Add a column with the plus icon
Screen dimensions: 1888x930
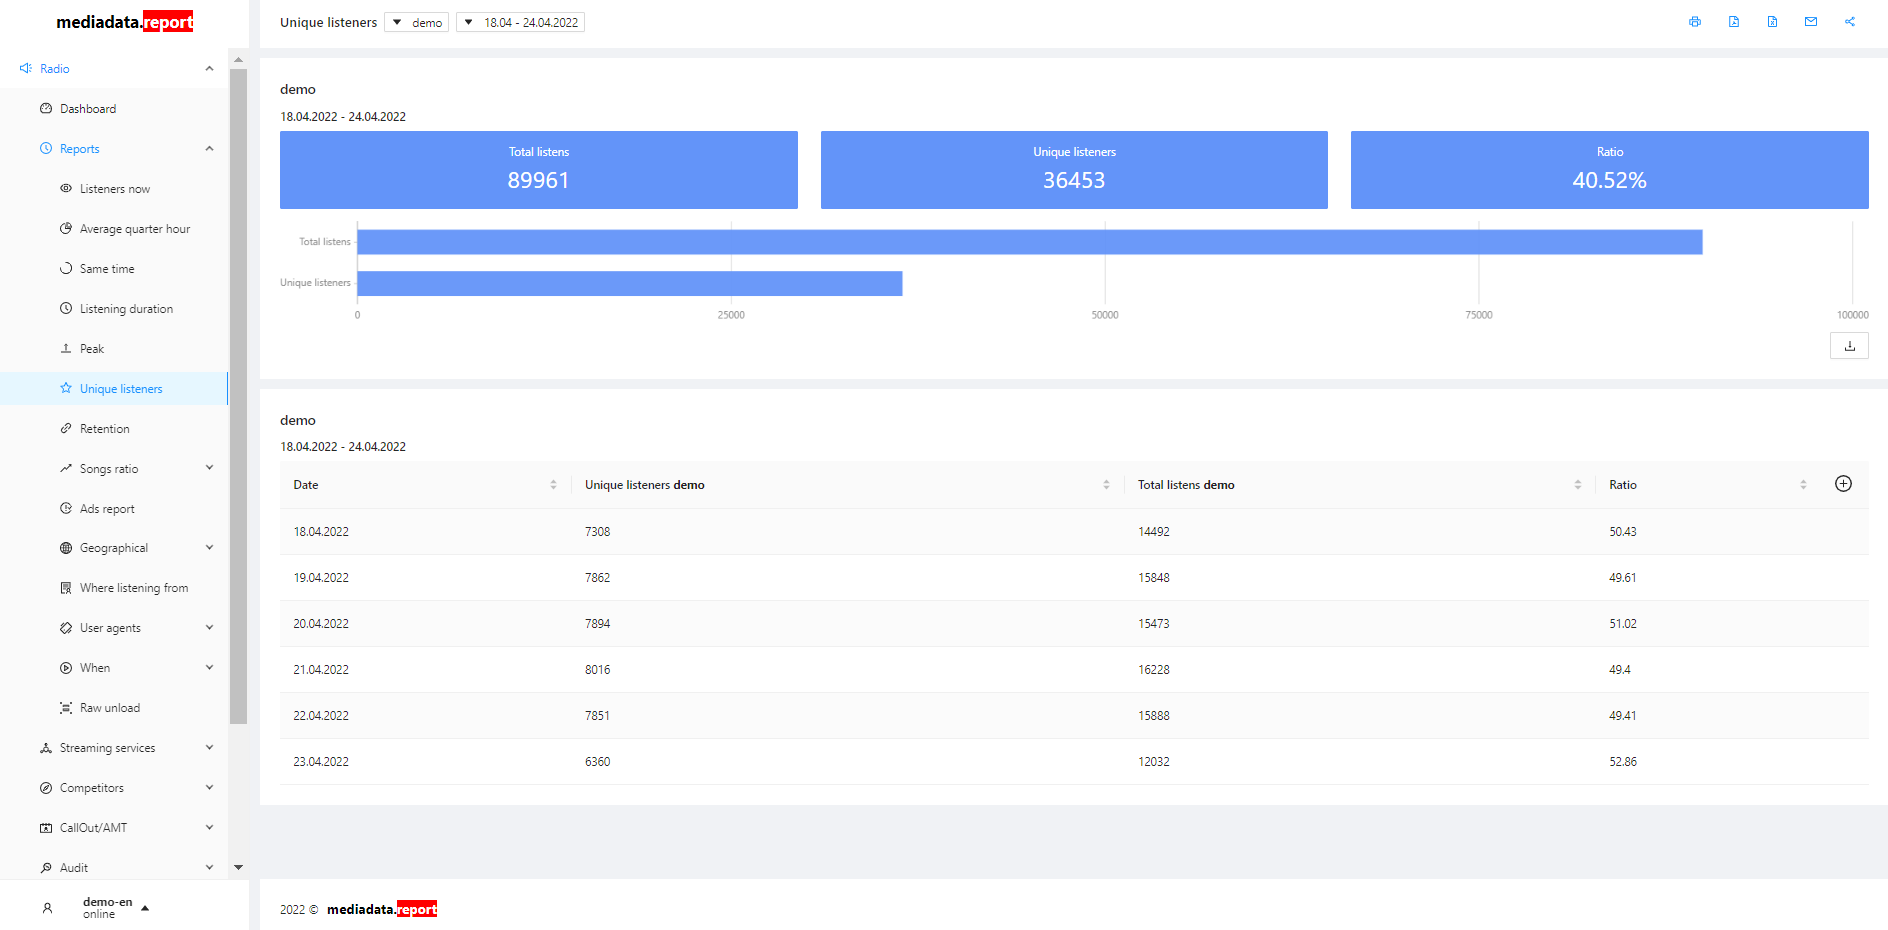pyautogui.click(x=1844, y=484)
